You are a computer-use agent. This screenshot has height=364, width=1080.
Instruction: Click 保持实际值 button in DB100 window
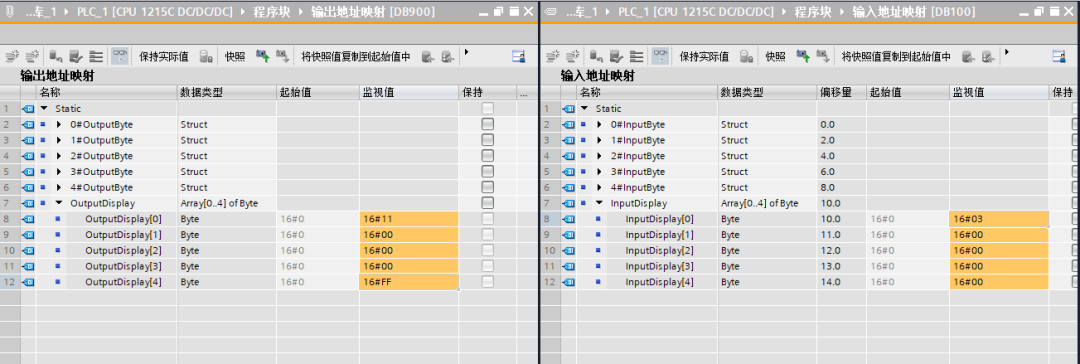click(704, 57)
